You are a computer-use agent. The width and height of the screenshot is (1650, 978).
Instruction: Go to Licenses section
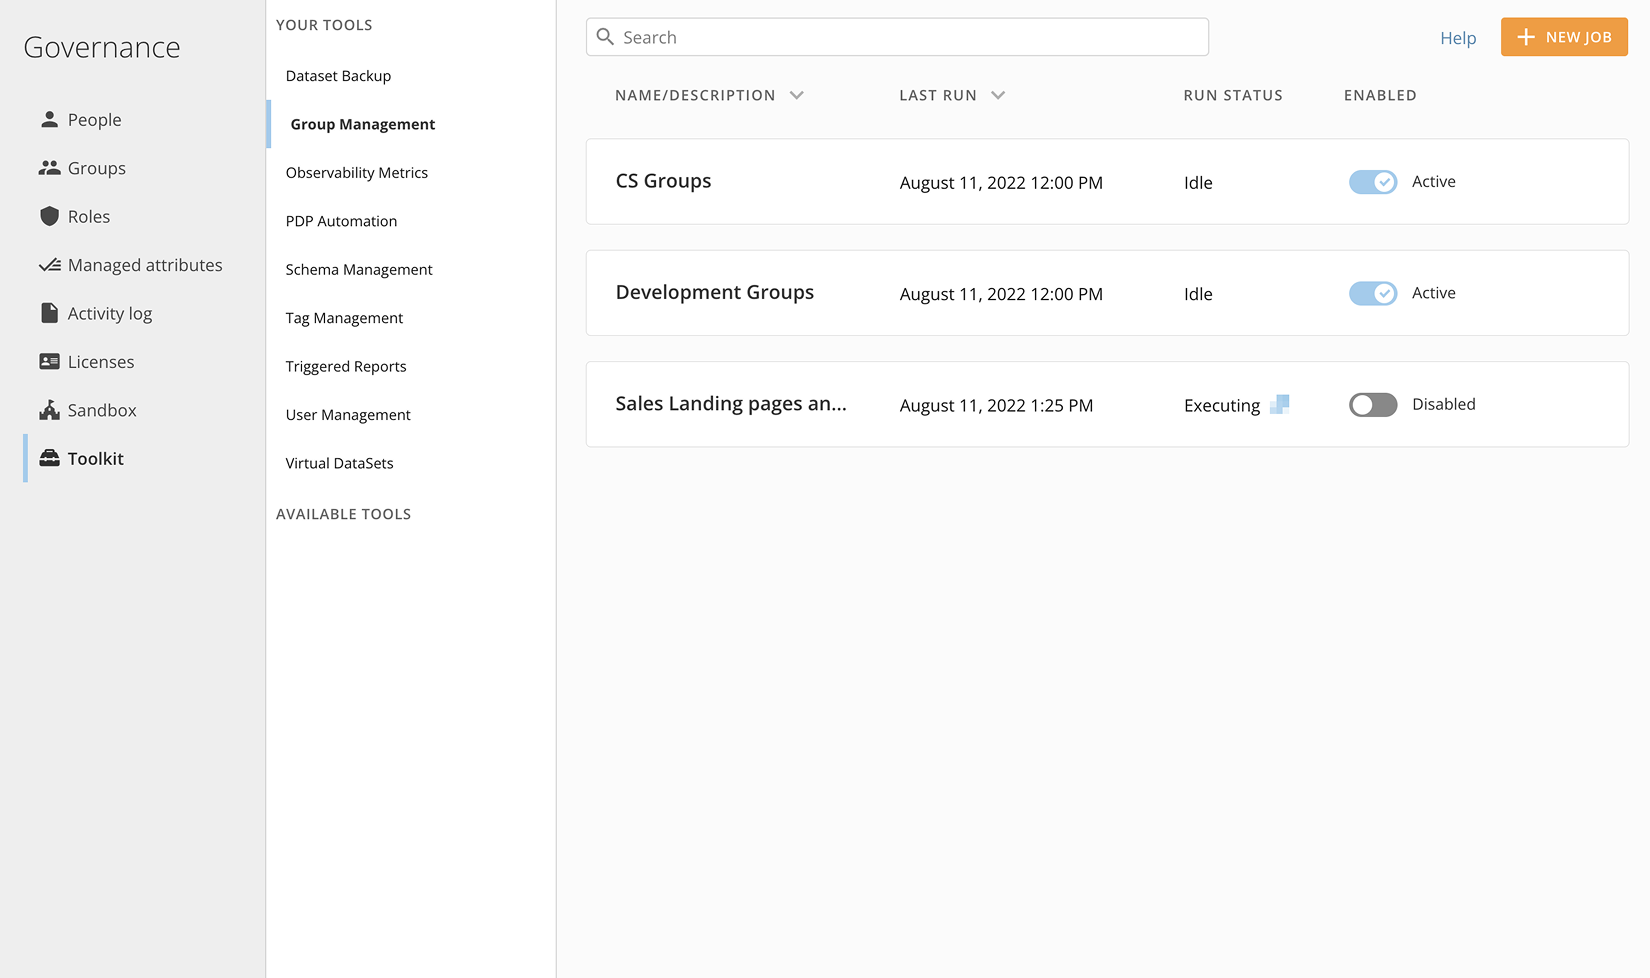click(101, 362)
